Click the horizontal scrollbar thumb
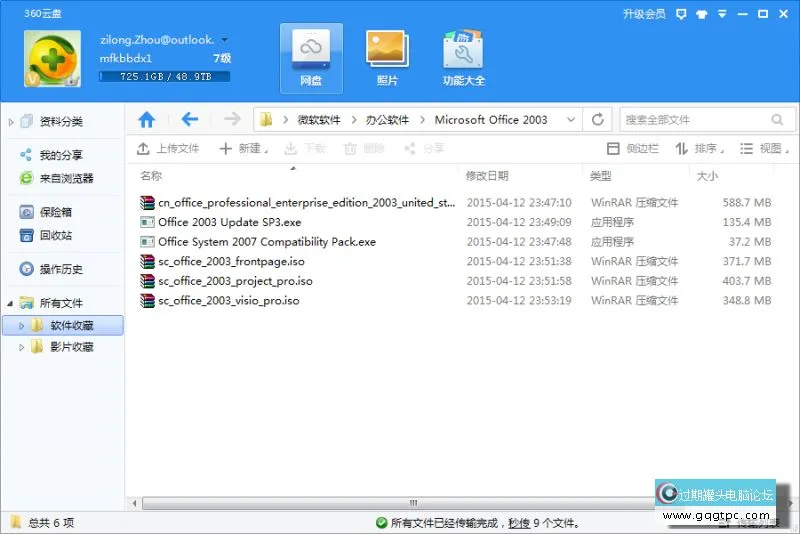 413,503
